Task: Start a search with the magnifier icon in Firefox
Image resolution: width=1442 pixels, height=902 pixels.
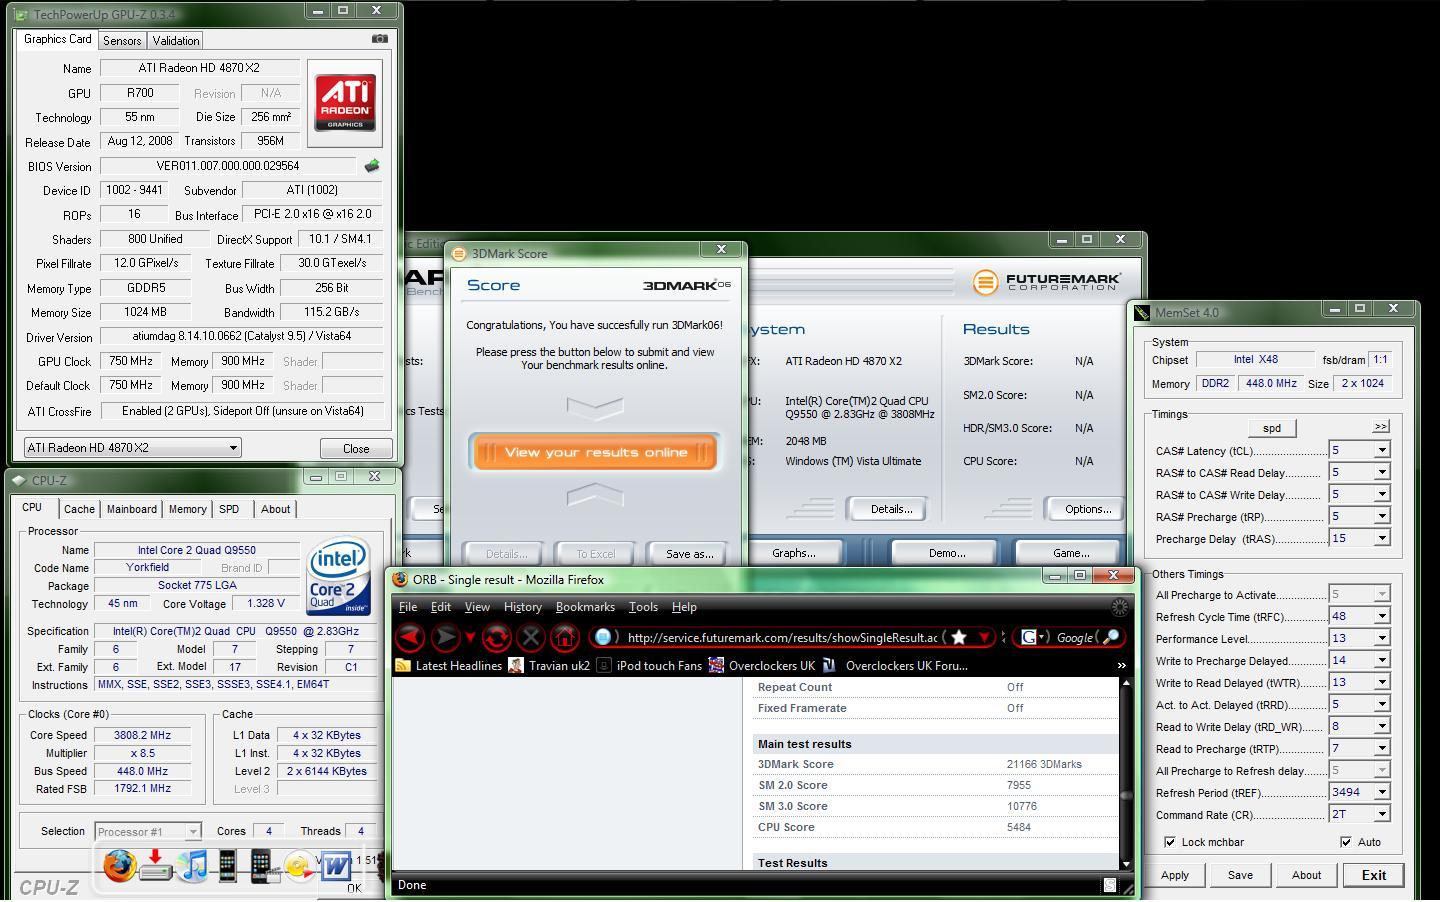Action: pyautogui.click(x=1109, y=637)
